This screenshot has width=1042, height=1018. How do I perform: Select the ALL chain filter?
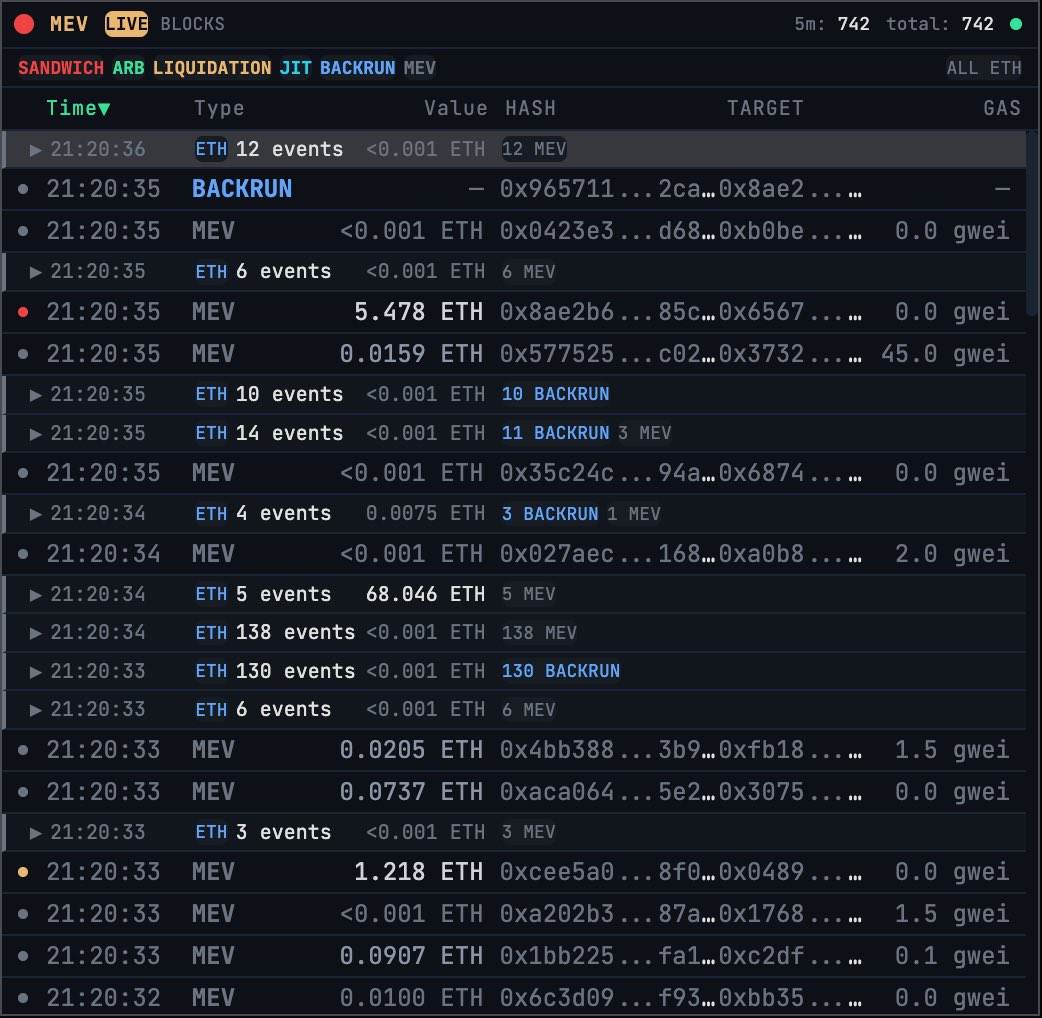point(962,68)
